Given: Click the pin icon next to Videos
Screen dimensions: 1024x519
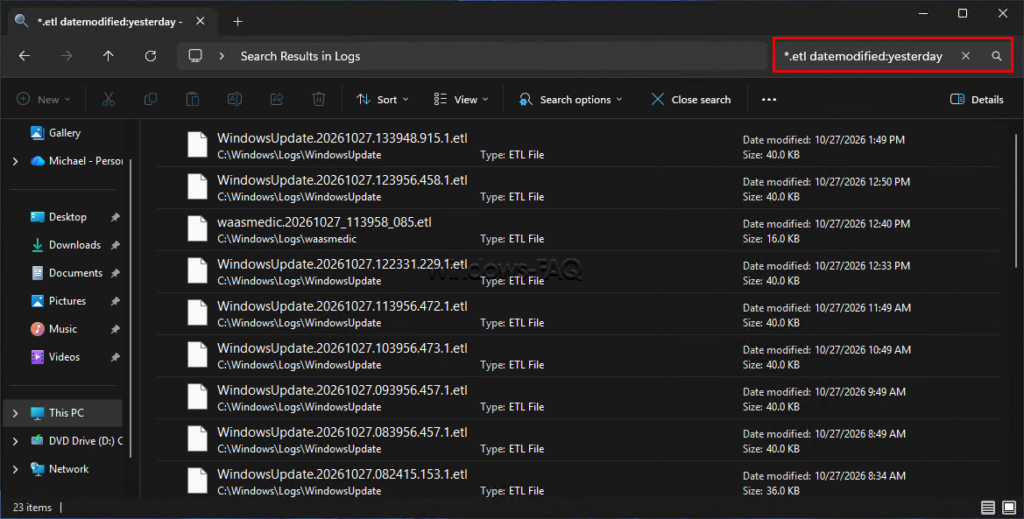Looking at the screenshot, I should (115, 357).
